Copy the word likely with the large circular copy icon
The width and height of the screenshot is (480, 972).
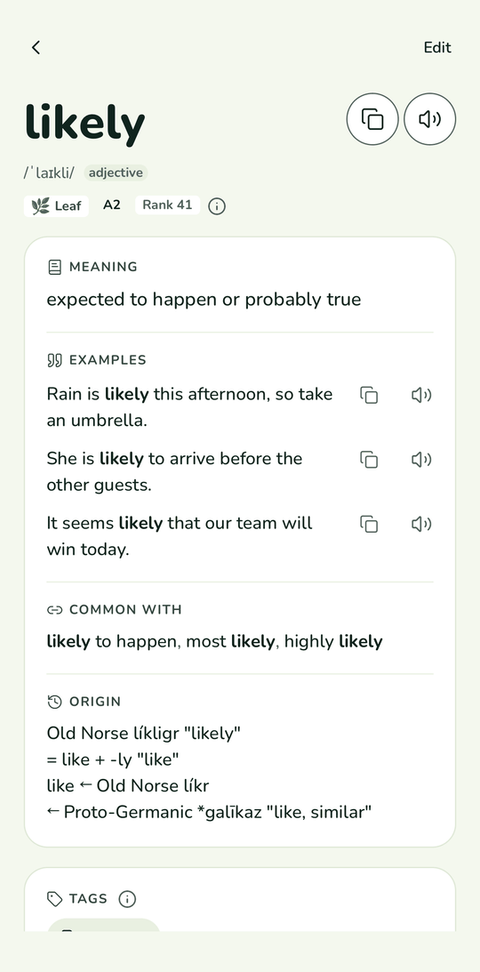click(372, 119)
